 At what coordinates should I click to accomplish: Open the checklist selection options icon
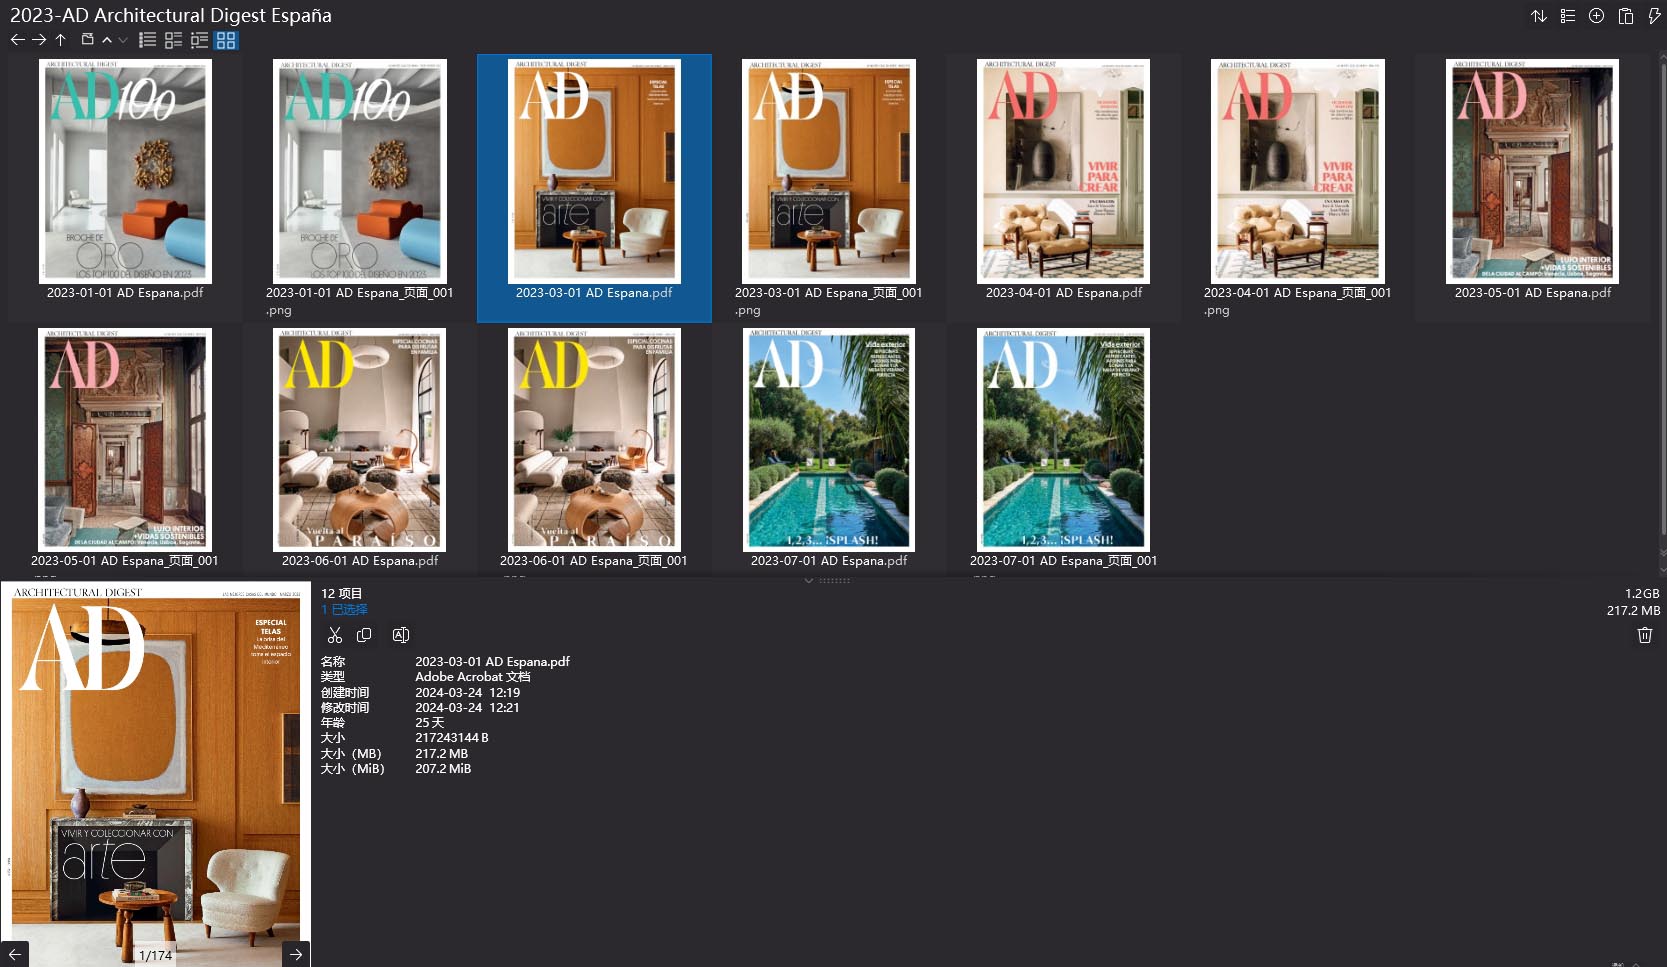click(1568, 16)
